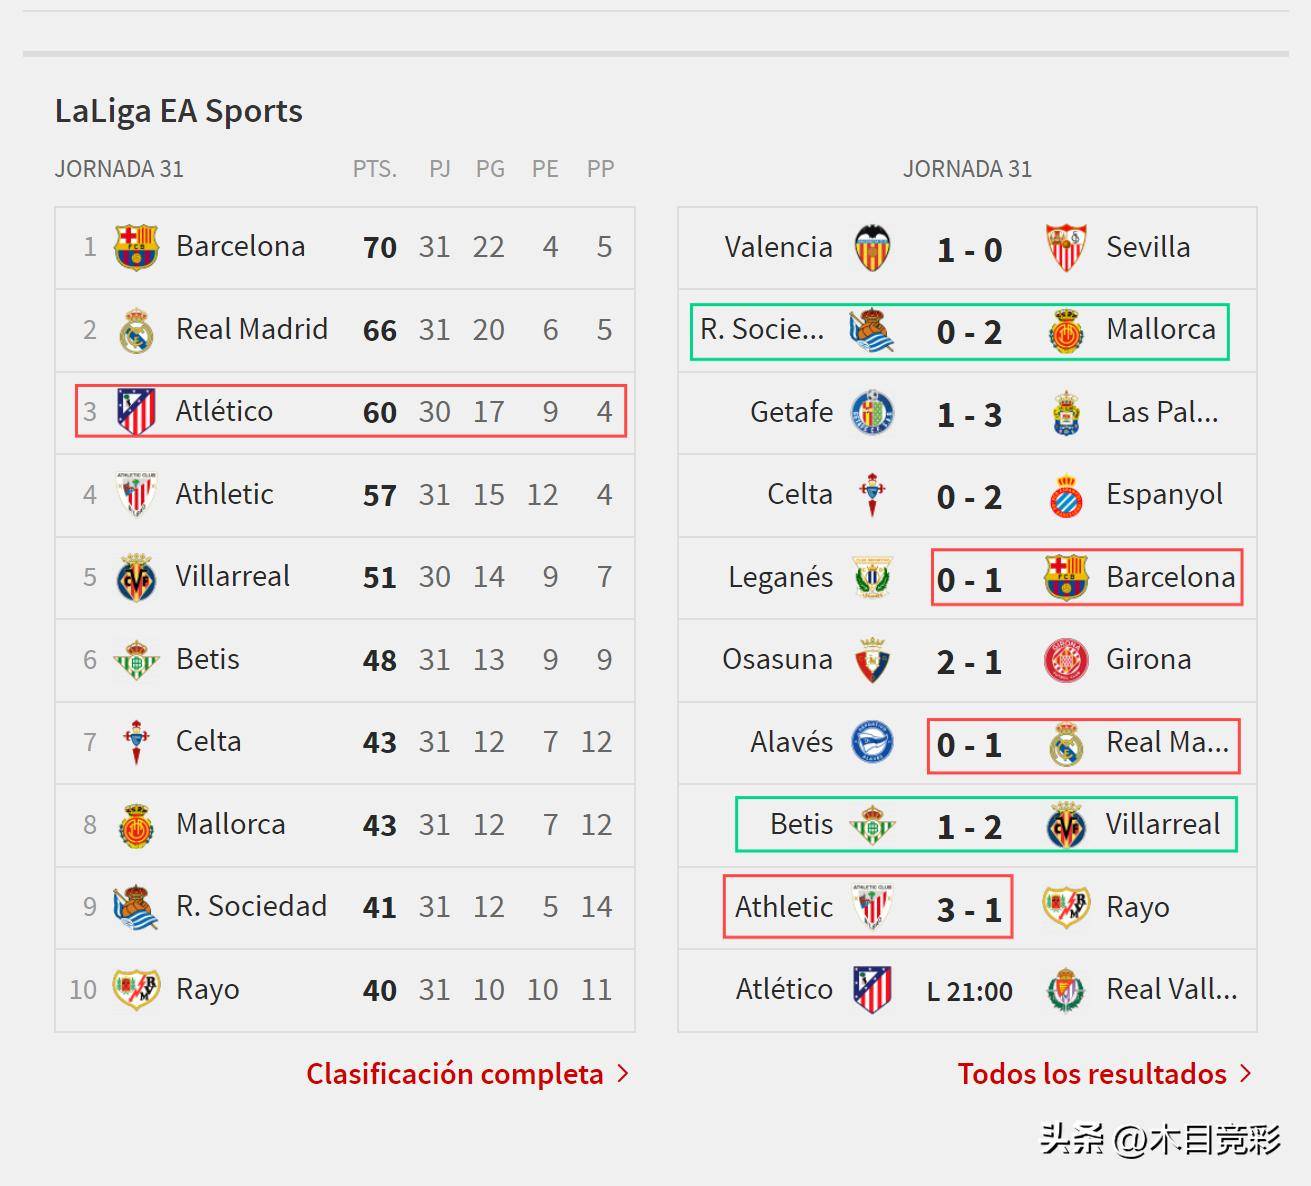Select the Athletic team name in standings
This screenshot has width=1311, height=1186.
tap(224, 494)
